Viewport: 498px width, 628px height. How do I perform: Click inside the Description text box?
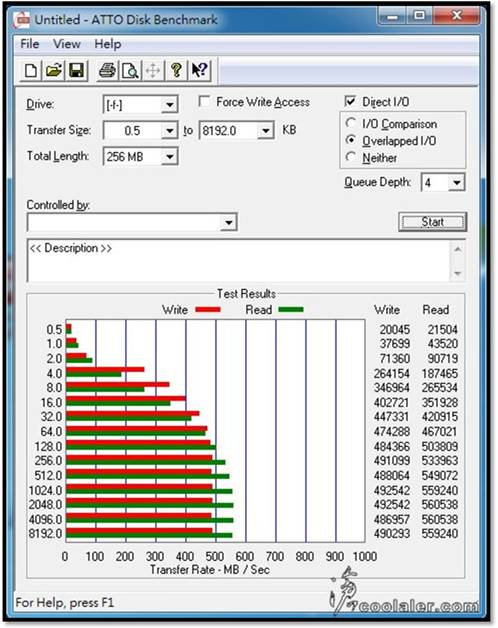click(x=240, y=261)
